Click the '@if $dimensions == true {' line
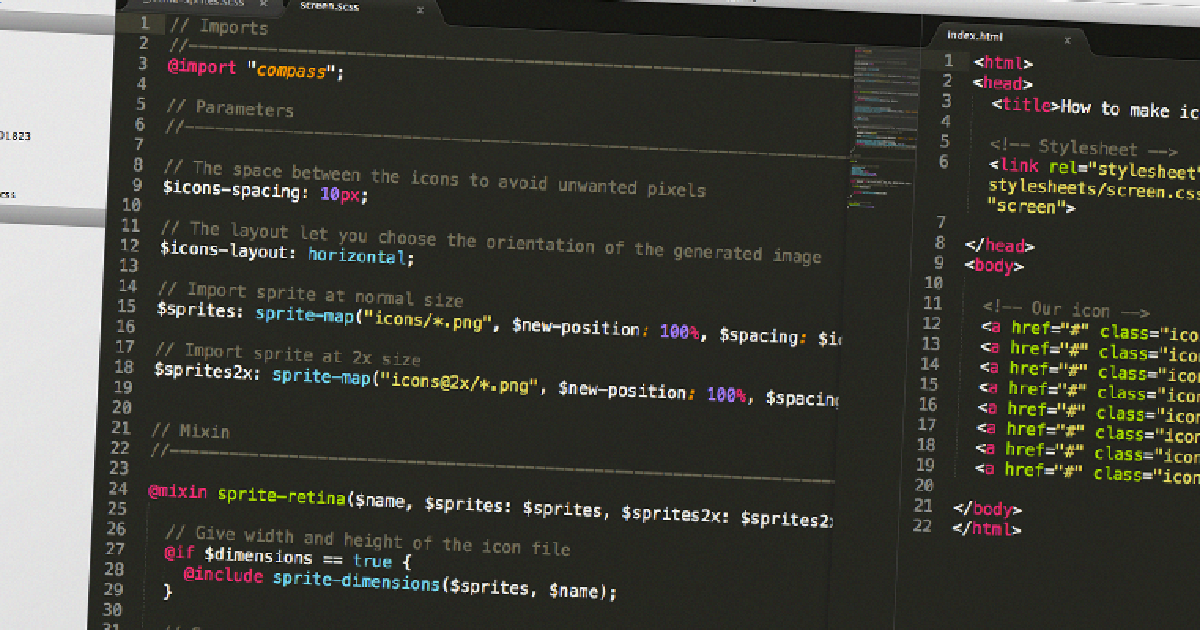 (288, 559)
